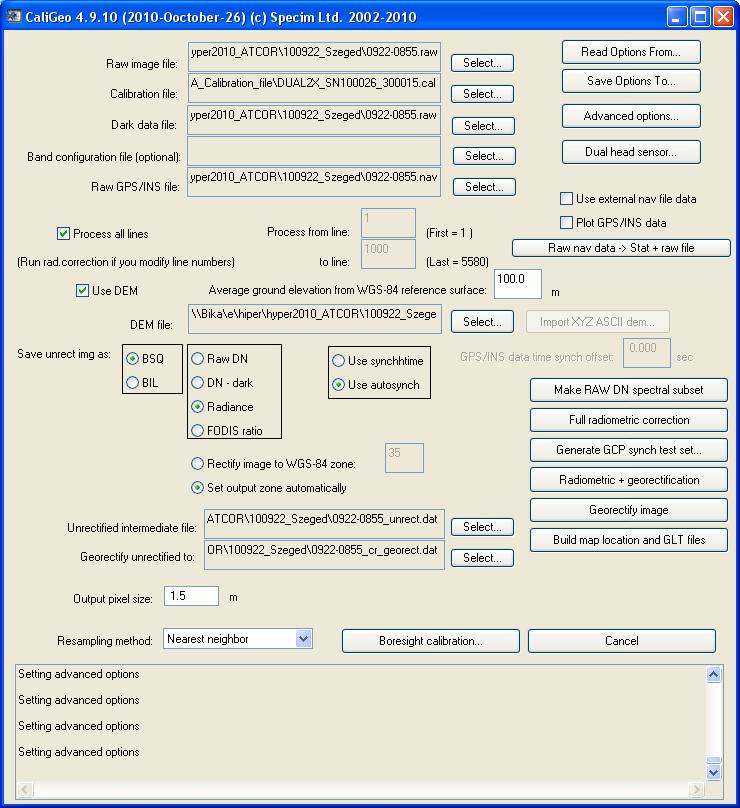Click Select for Dark data file
Screen dimensions: 740x808
tap(483, 126)
